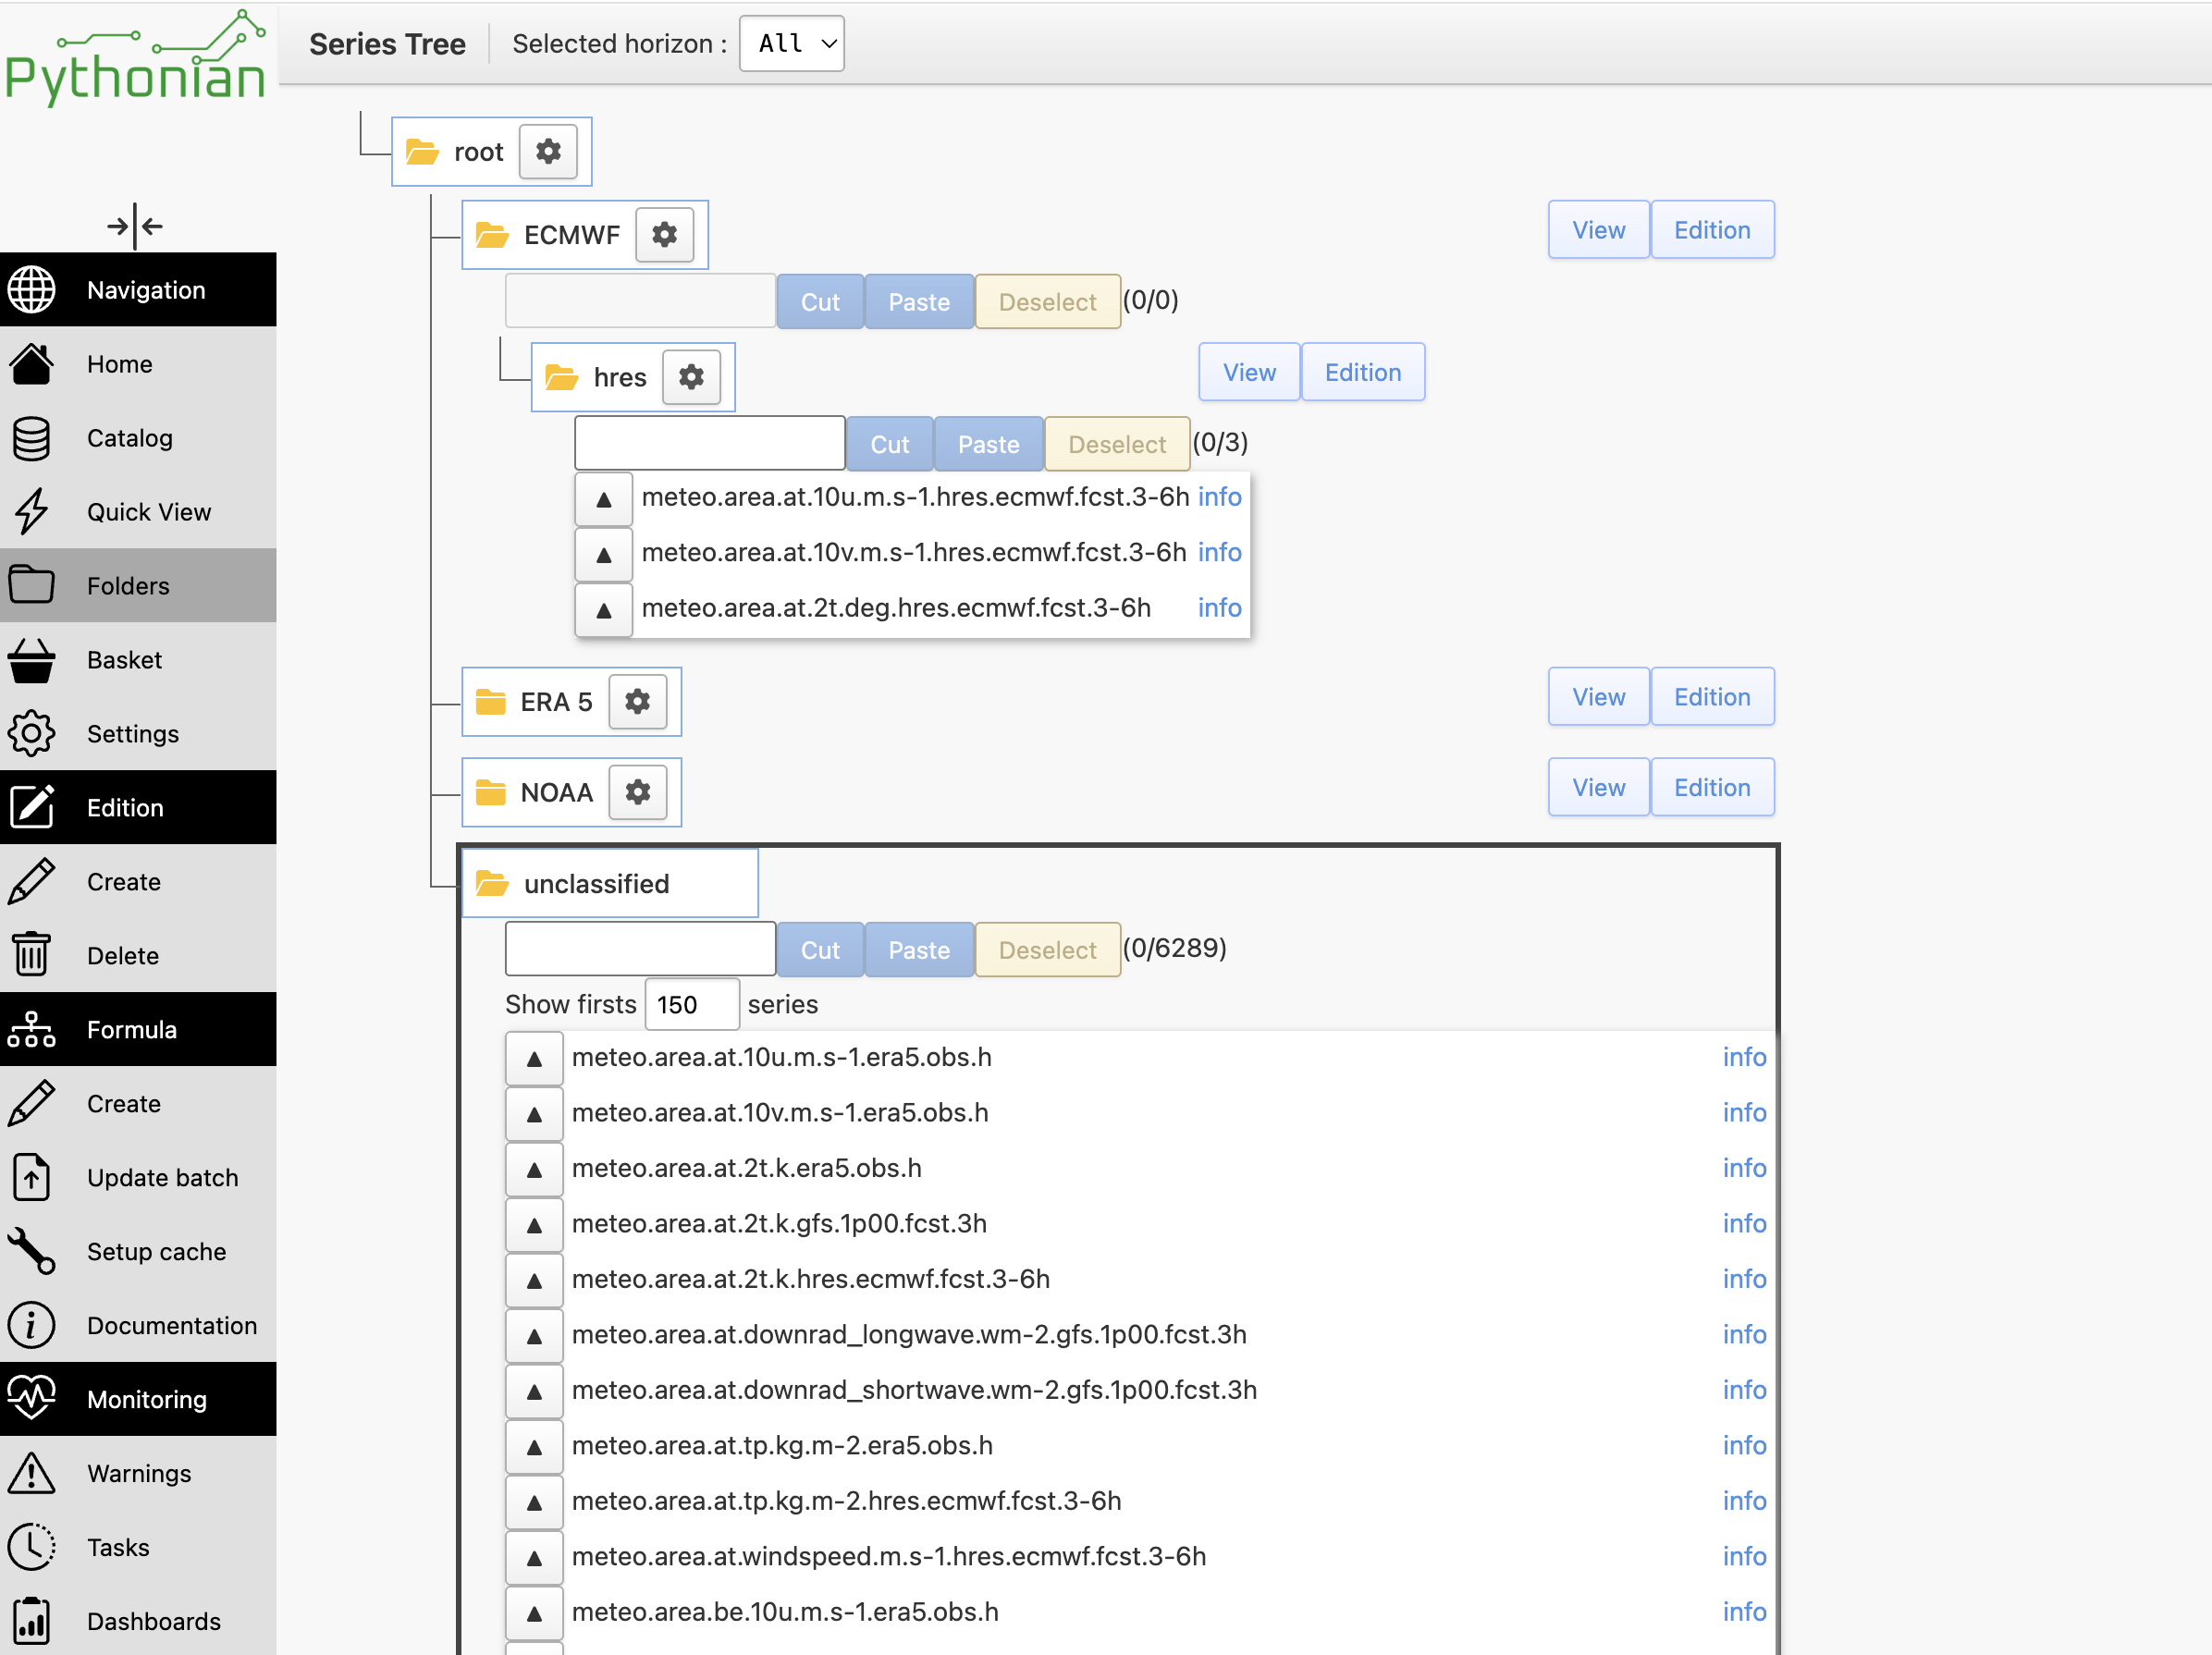2212x1655 pixels.
Task: Open the gear settings for ECMWF folder
Action: [665, 235]
